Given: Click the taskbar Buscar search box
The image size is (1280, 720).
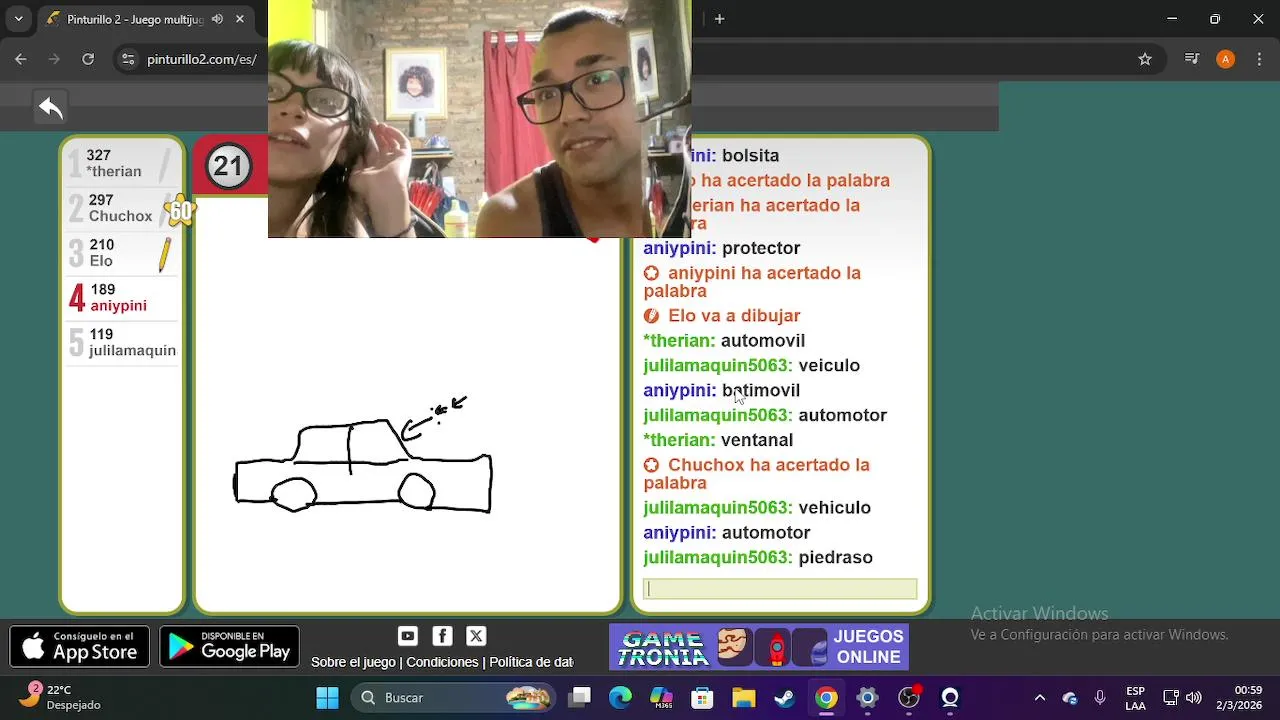Looking at the screenshot, I should click(455, 698).
